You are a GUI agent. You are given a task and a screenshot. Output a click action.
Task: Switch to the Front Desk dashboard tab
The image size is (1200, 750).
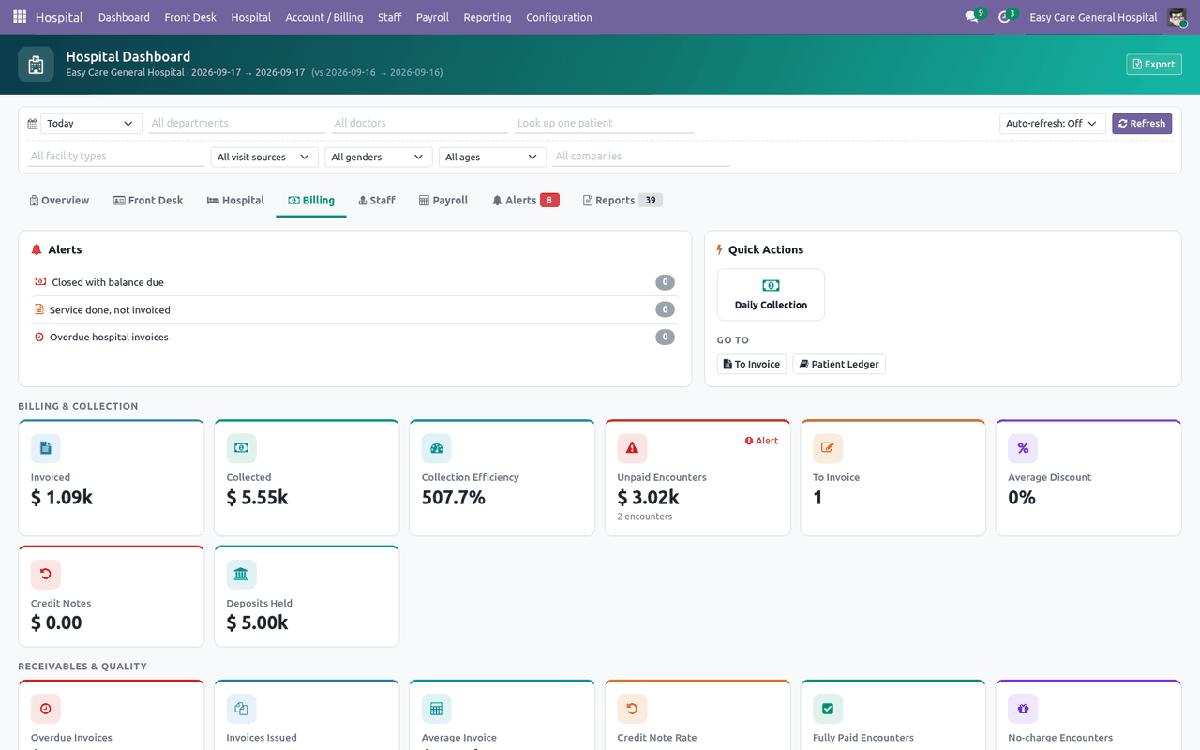coord(148,200)
